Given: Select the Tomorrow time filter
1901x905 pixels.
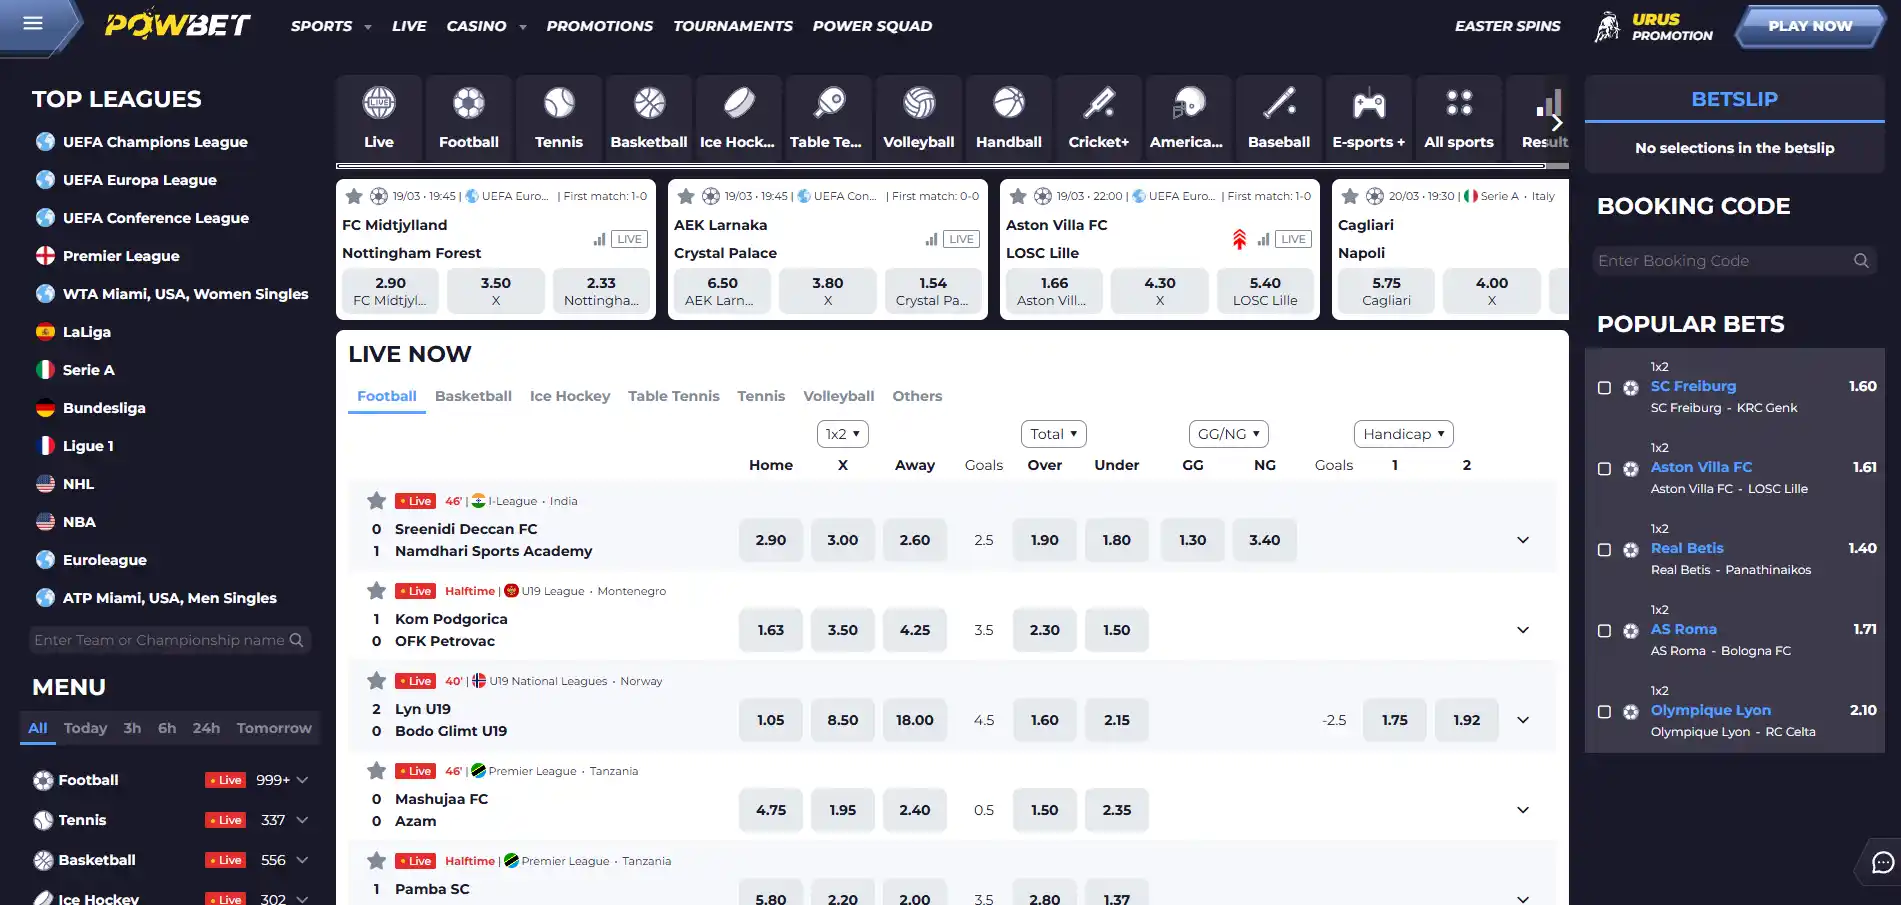Looking at the screenshot, I should (274, 728).
